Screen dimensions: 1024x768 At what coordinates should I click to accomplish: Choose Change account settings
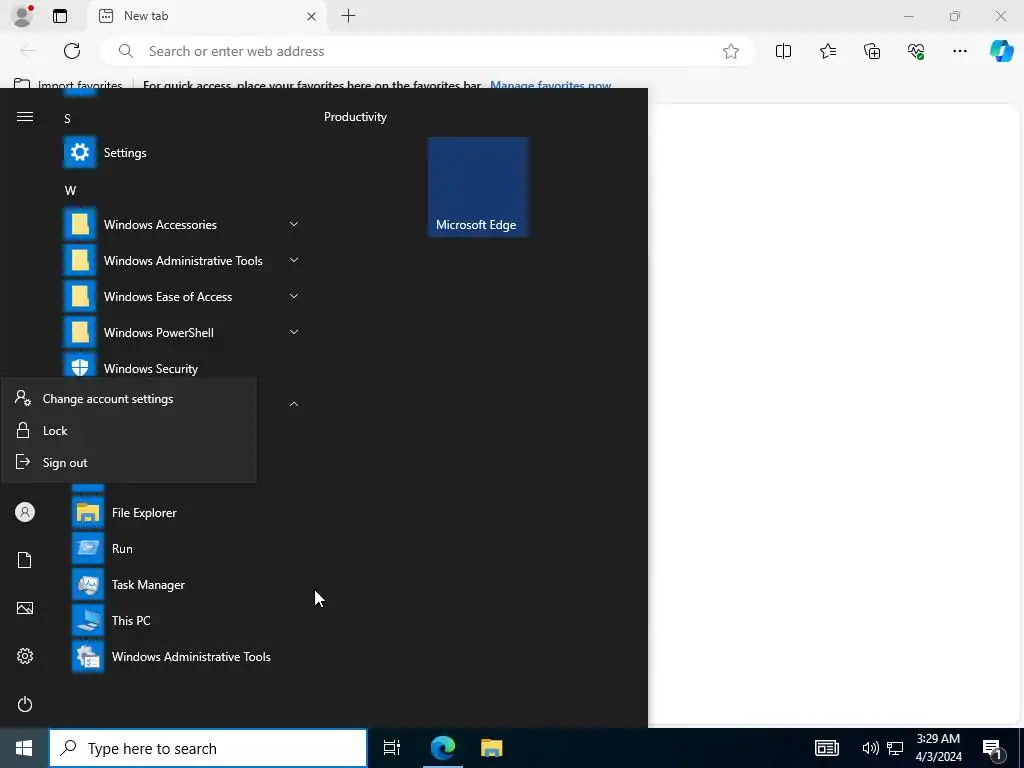(x=129, y=398)
